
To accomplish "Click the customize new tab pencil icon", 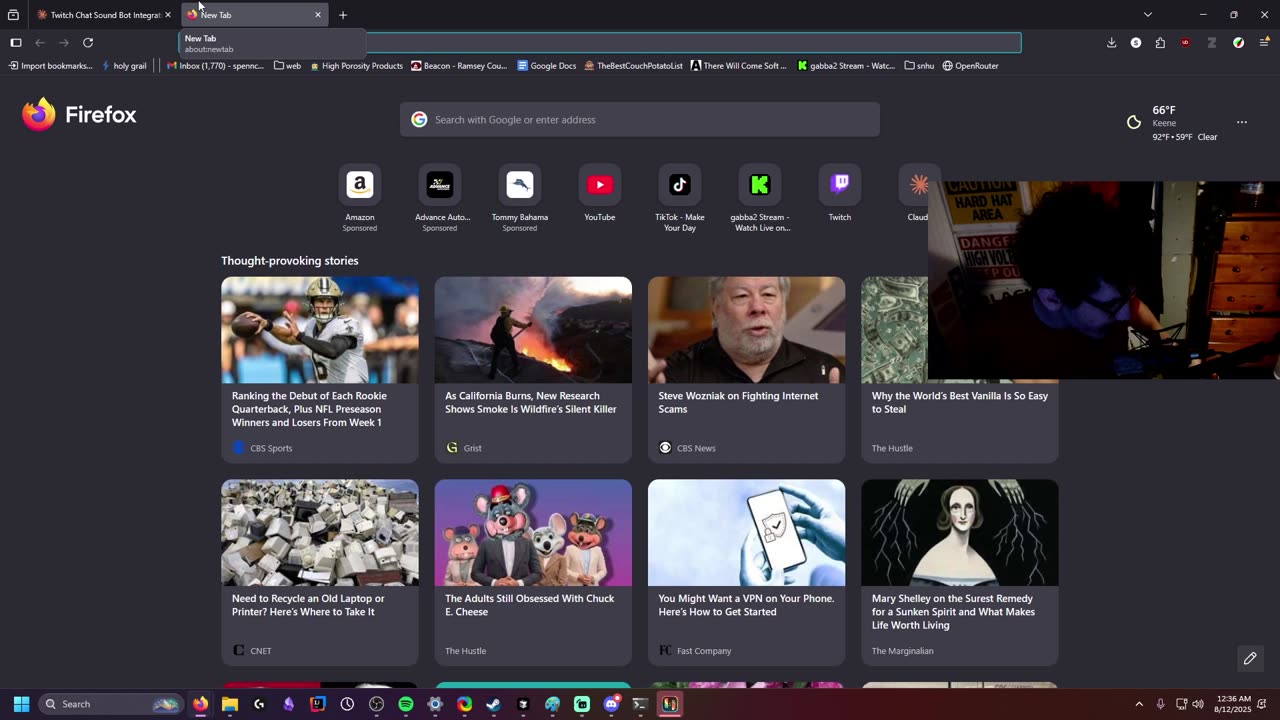I will [1249, 658].
